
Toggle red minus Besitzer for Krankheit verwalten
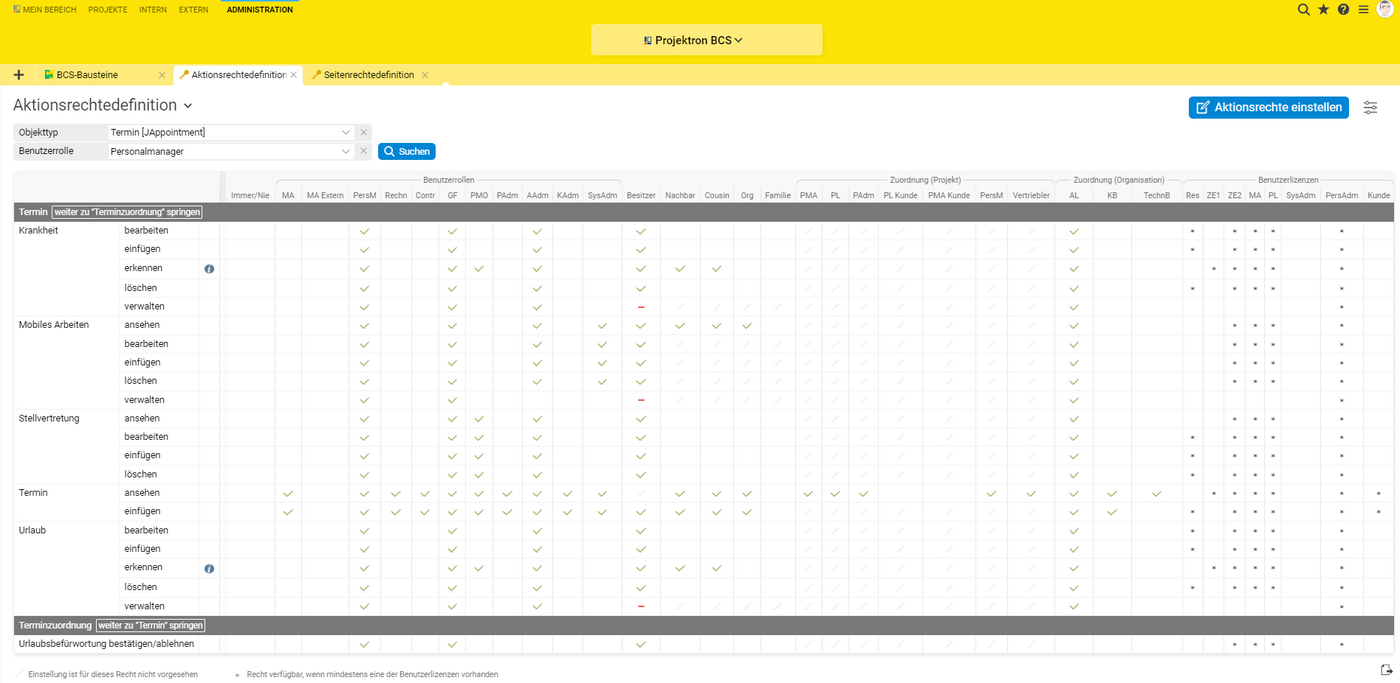pos(641,306)
